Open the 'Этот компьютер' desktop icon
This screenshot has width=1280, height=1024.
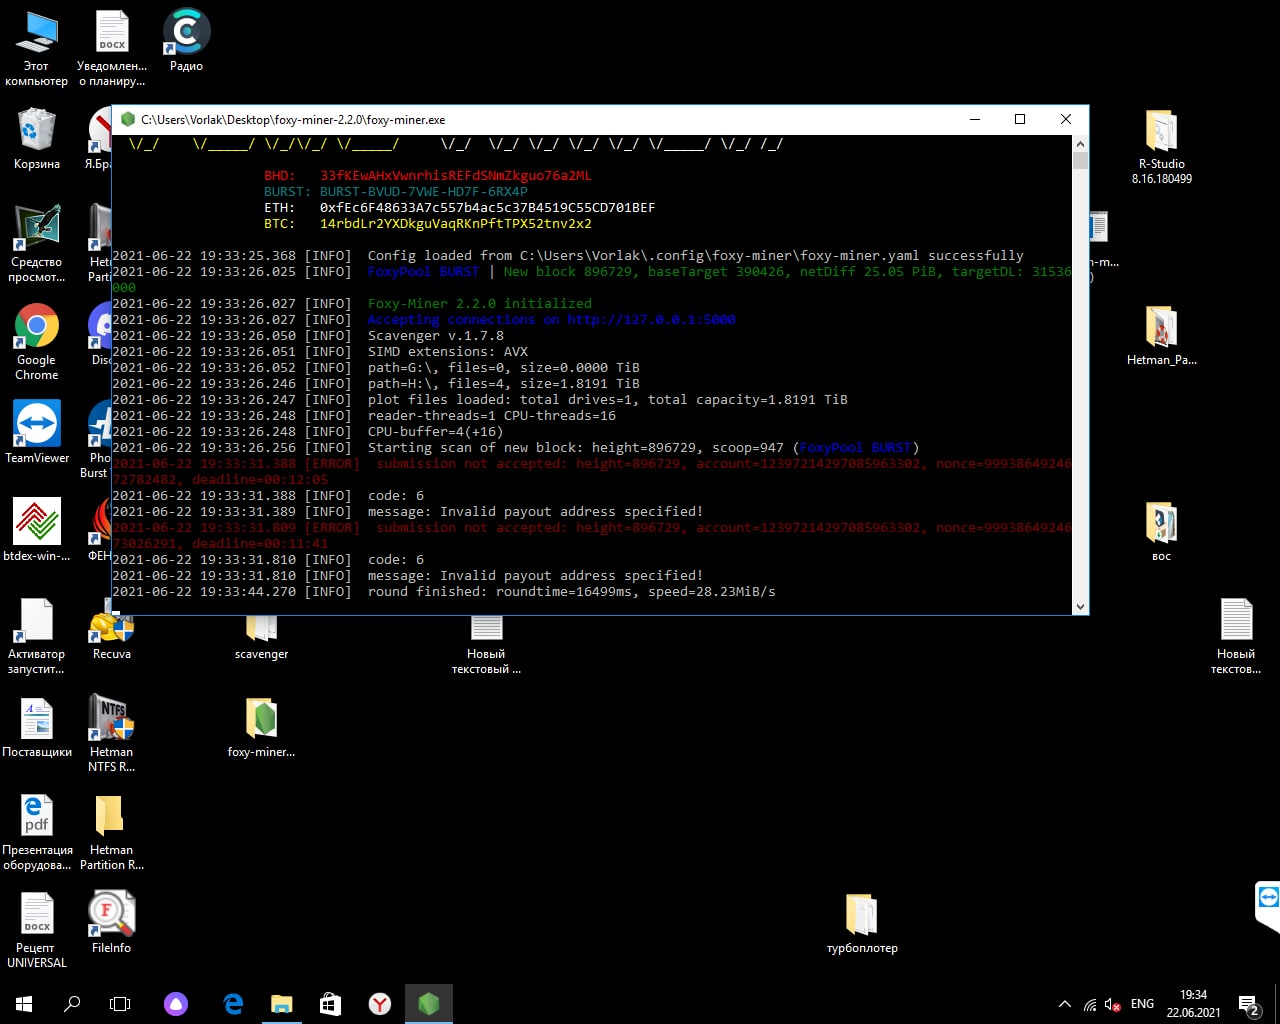[37, 48]
